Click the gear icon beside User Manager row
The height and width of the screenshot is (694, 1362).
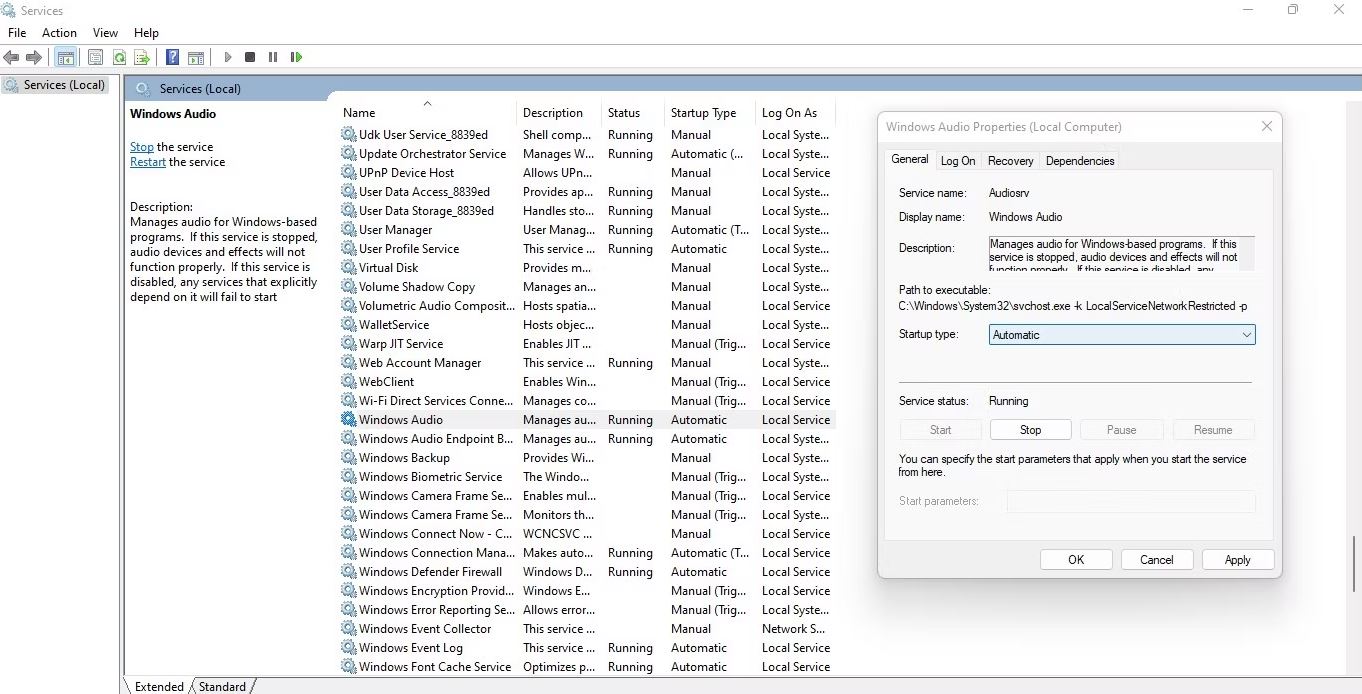point(348,230)
